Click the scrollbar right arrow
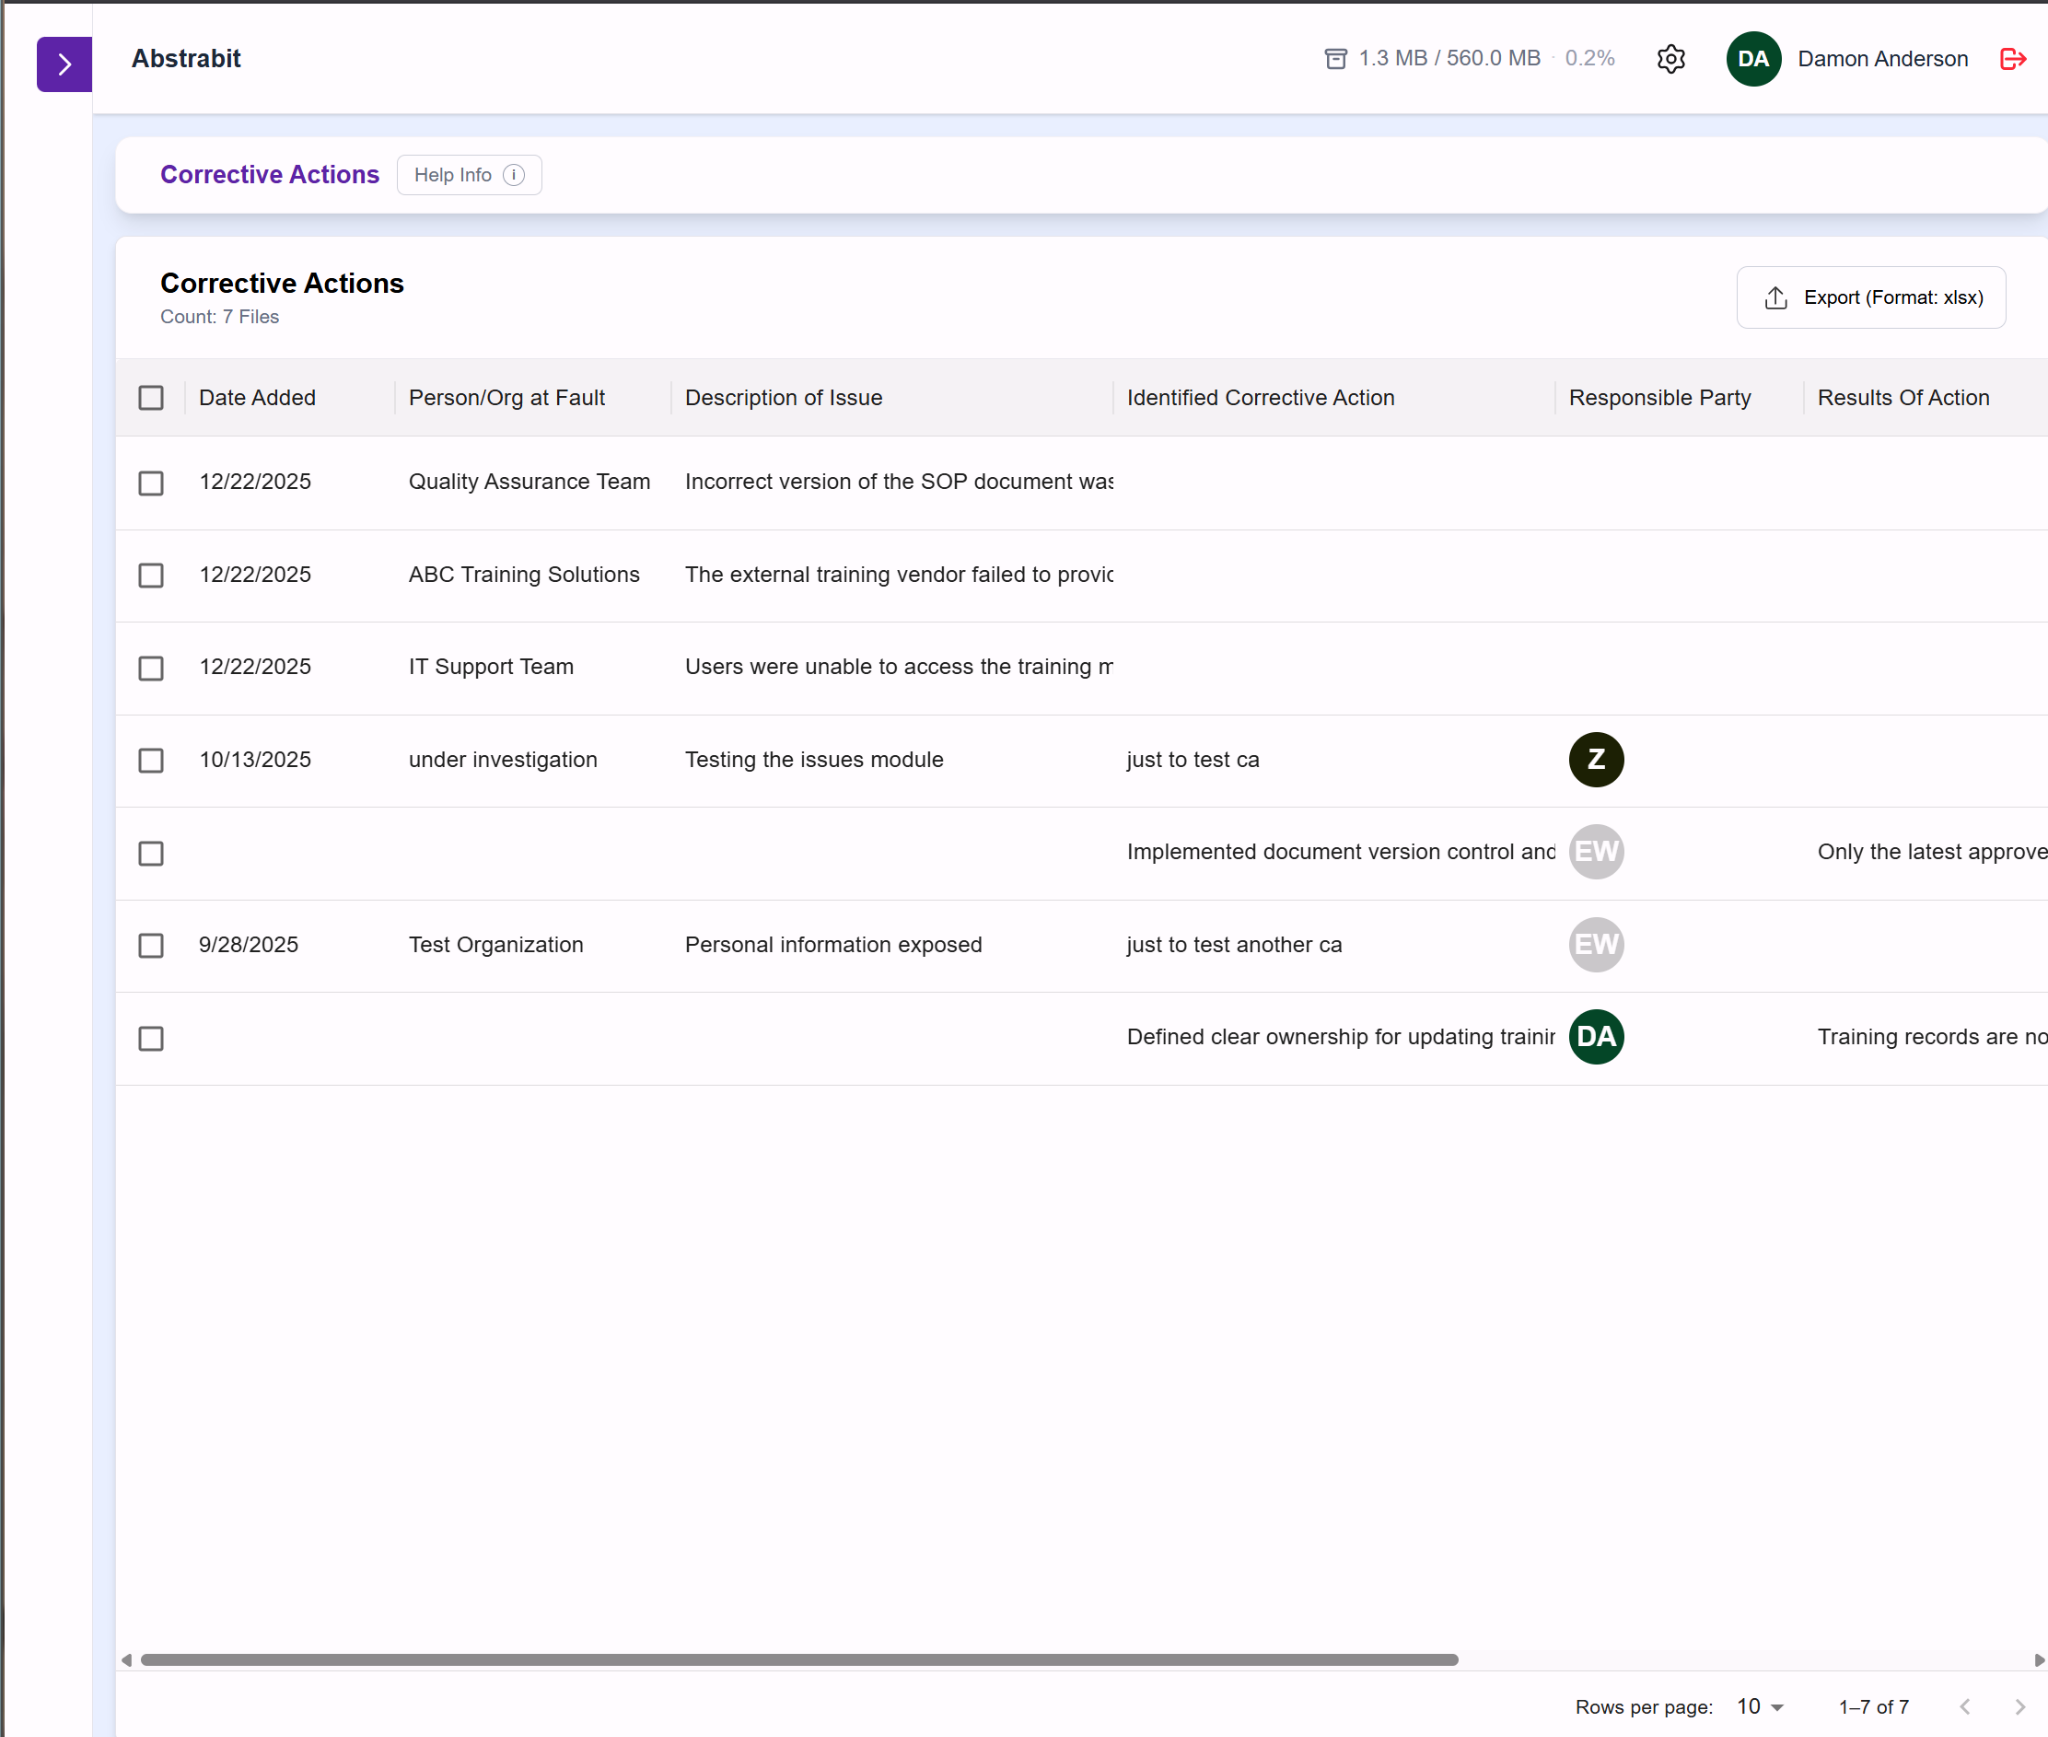Image resolution: width=2048 pixels, height=1737 pixels. tap(2039, 1660)
